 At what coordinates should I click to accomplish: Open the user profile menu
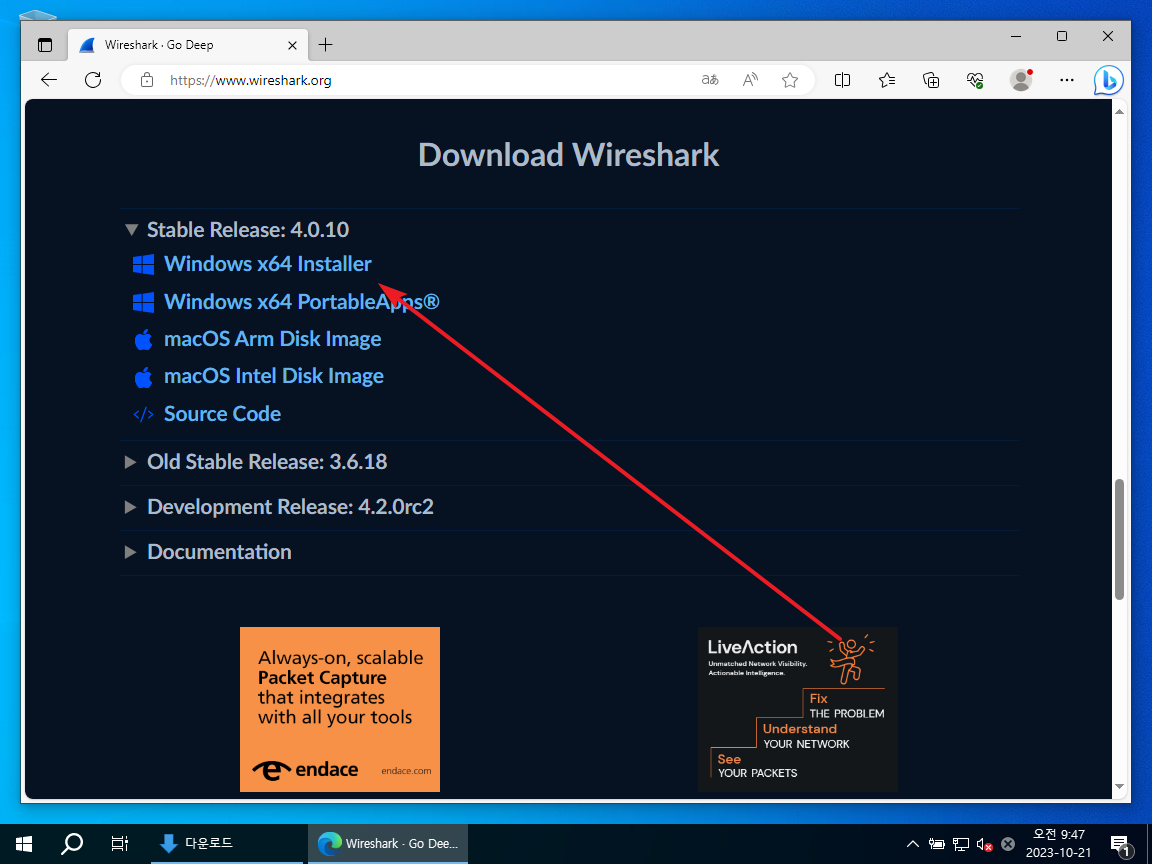point(1021,80)
